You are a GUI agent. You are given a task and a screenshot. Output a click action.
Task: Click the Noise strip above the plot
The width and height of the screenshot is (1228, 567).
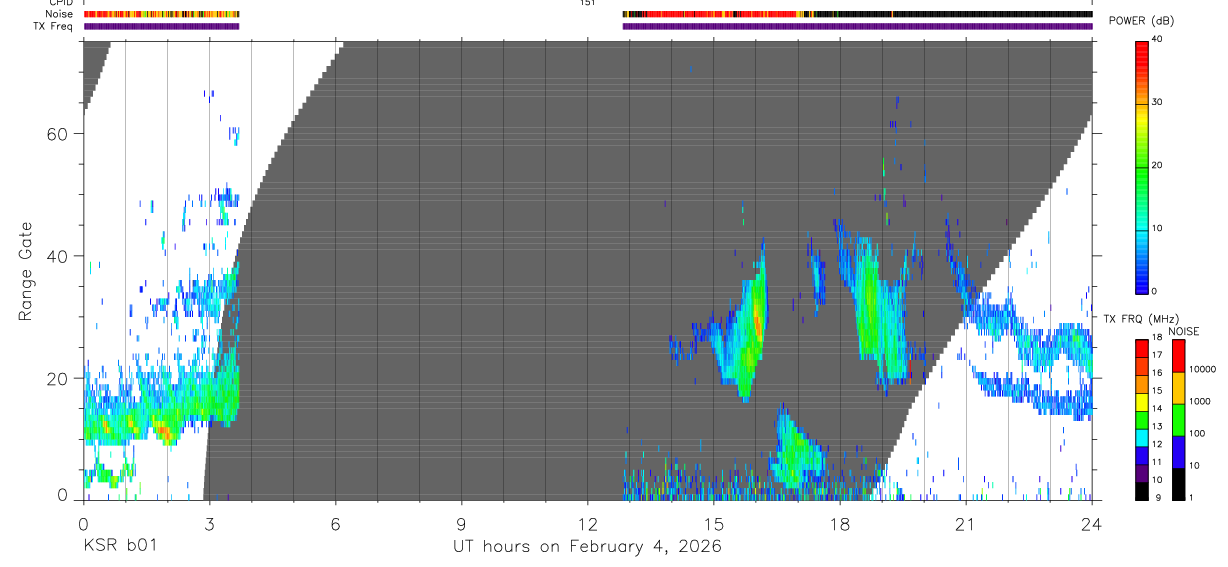[588, 14]
